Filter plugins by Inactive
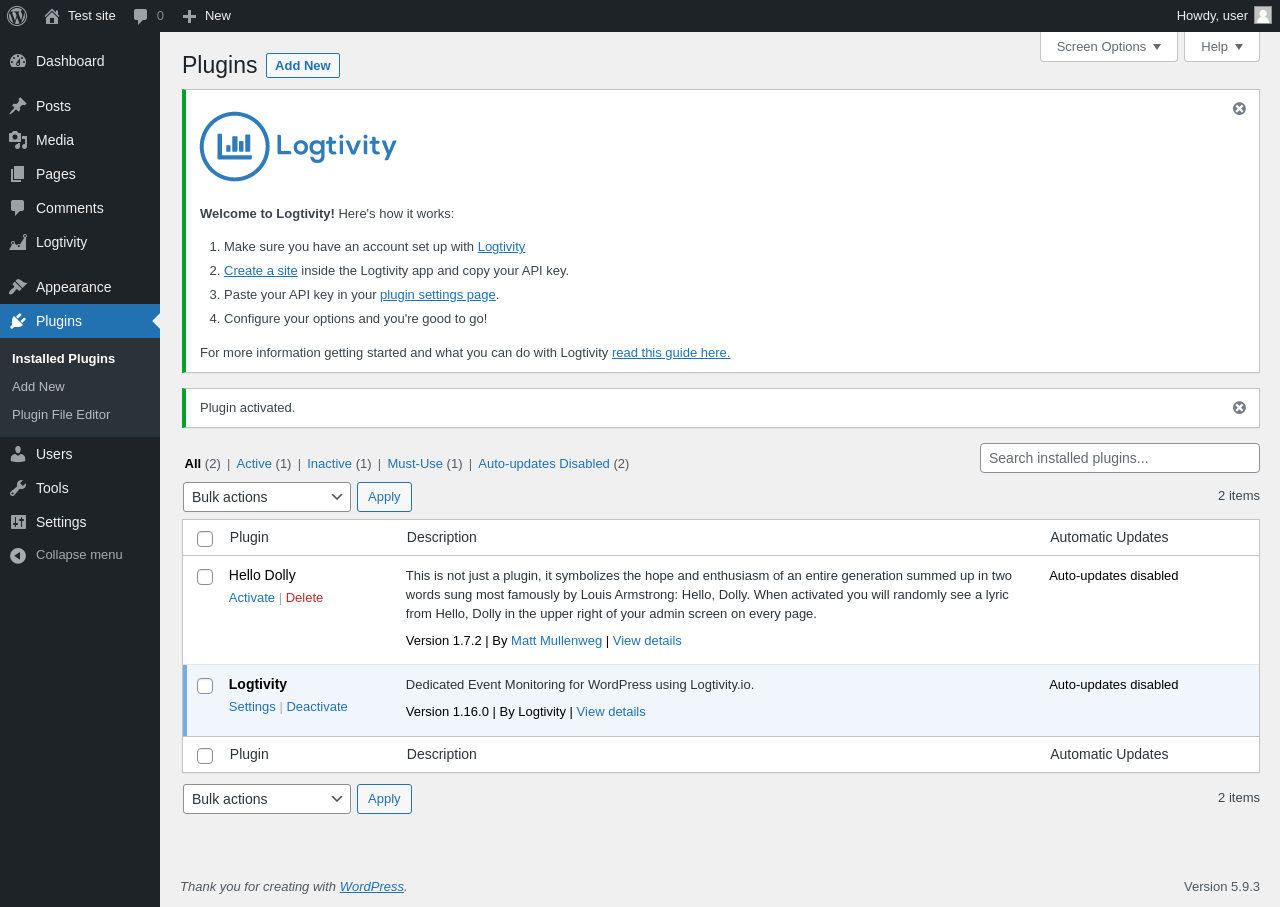Viewport: 1280px width, 907px height. click(329, 463)
